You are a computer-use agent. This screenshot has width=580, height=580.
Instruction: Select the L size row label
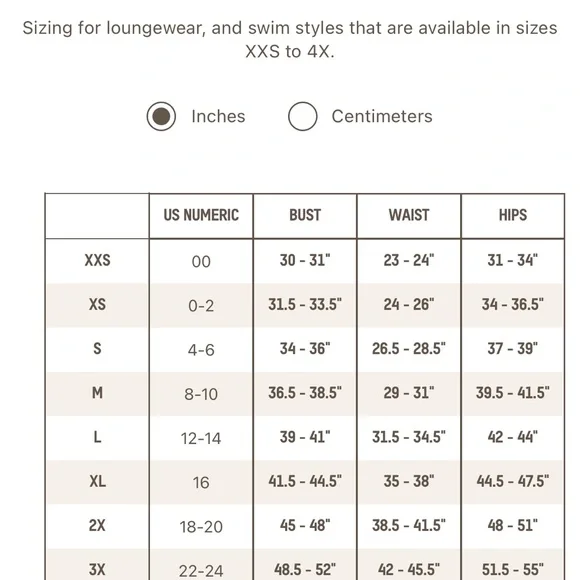pos(97,437)
